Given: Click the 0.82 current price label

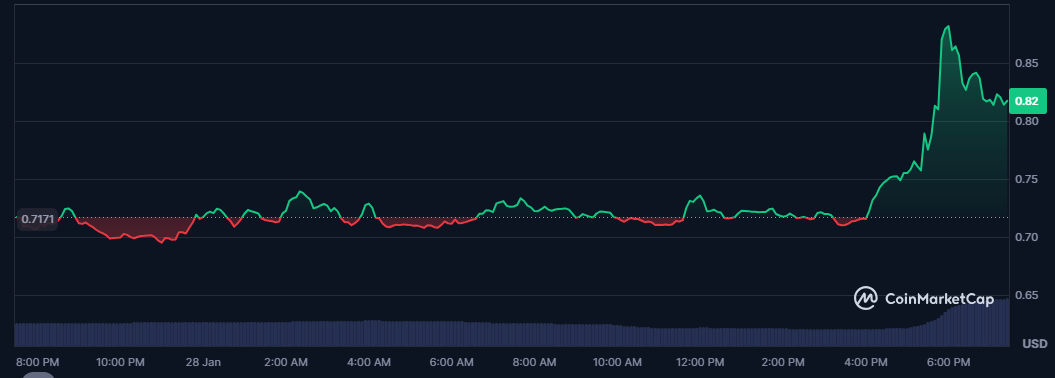Looking at the screenshot, I should click(x=1027, y=102).
